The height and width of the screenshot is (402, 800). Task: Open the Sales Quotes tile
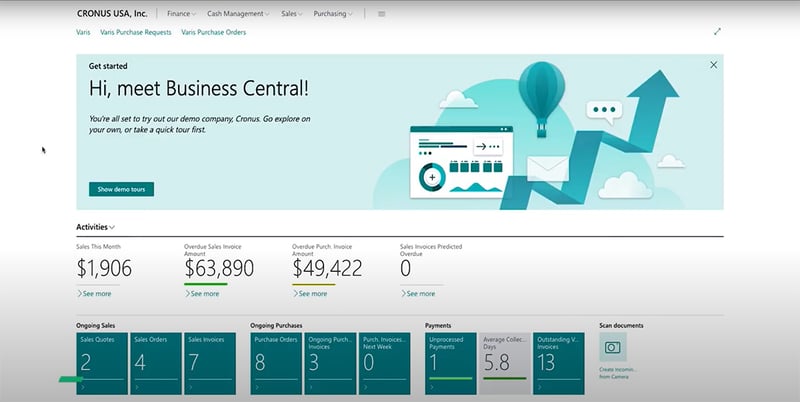102,363
